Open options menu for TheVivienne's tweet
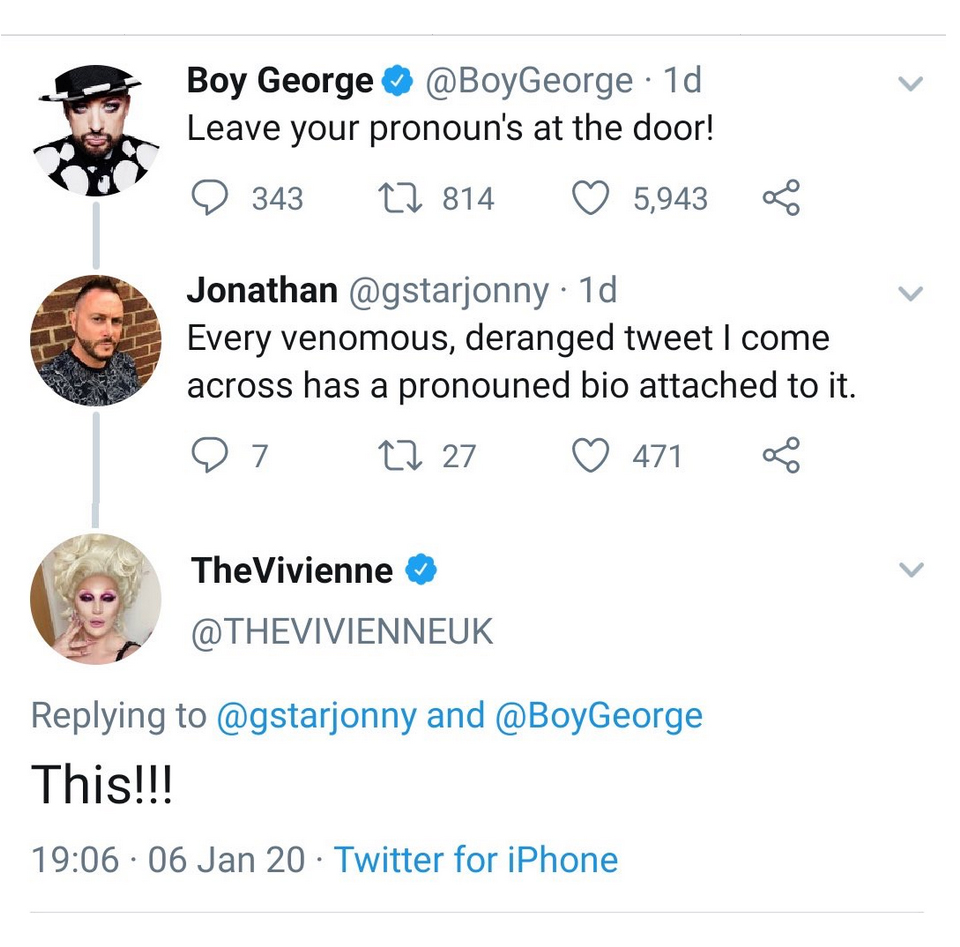The height and width of the screenshot is (947, 960). point(910,570)
